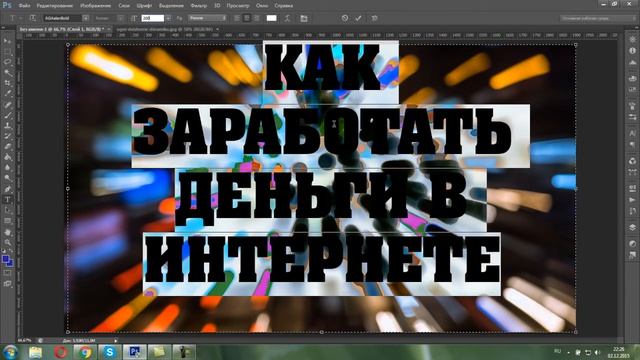Commit the current text edit

(x=358, y=18)
